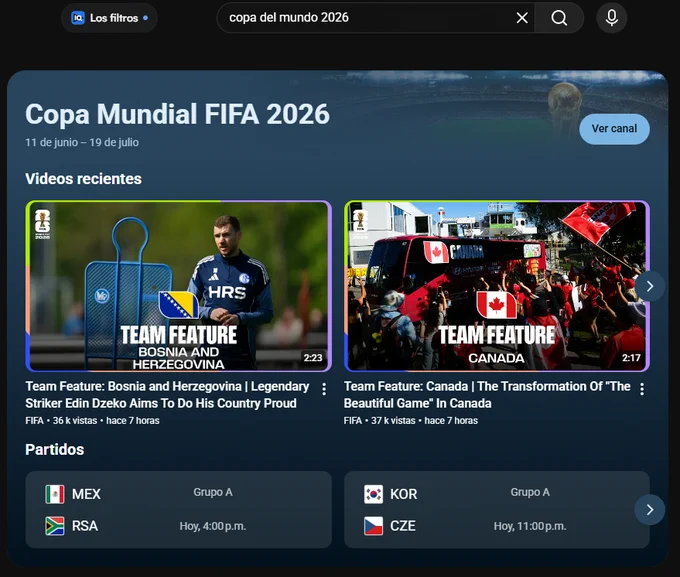Viewport: 680px width, 577px height.
Task: Open the Bosnia and Herzegovina Team Feature thumbnail
Action: coord(179,286)
